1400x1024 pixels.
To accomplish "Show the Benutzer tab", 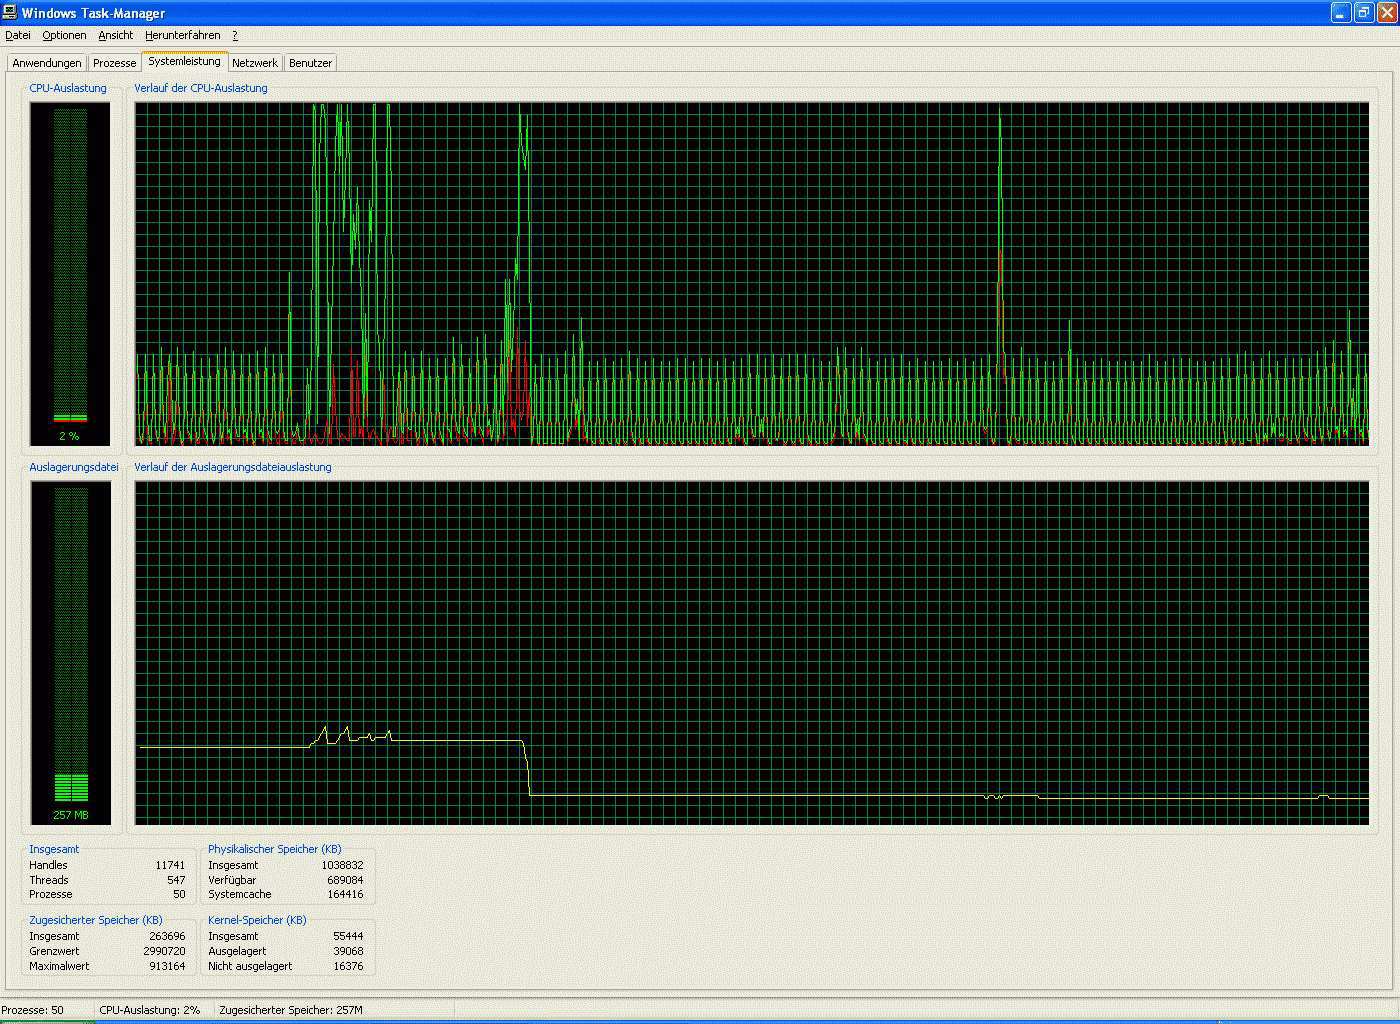I will pos(310,63).
